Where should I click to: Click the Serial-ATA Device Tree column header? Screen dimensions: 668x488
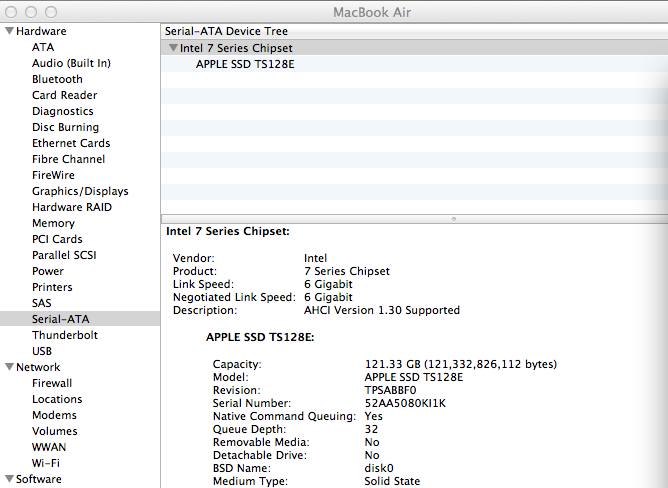(x=415, y=31)
